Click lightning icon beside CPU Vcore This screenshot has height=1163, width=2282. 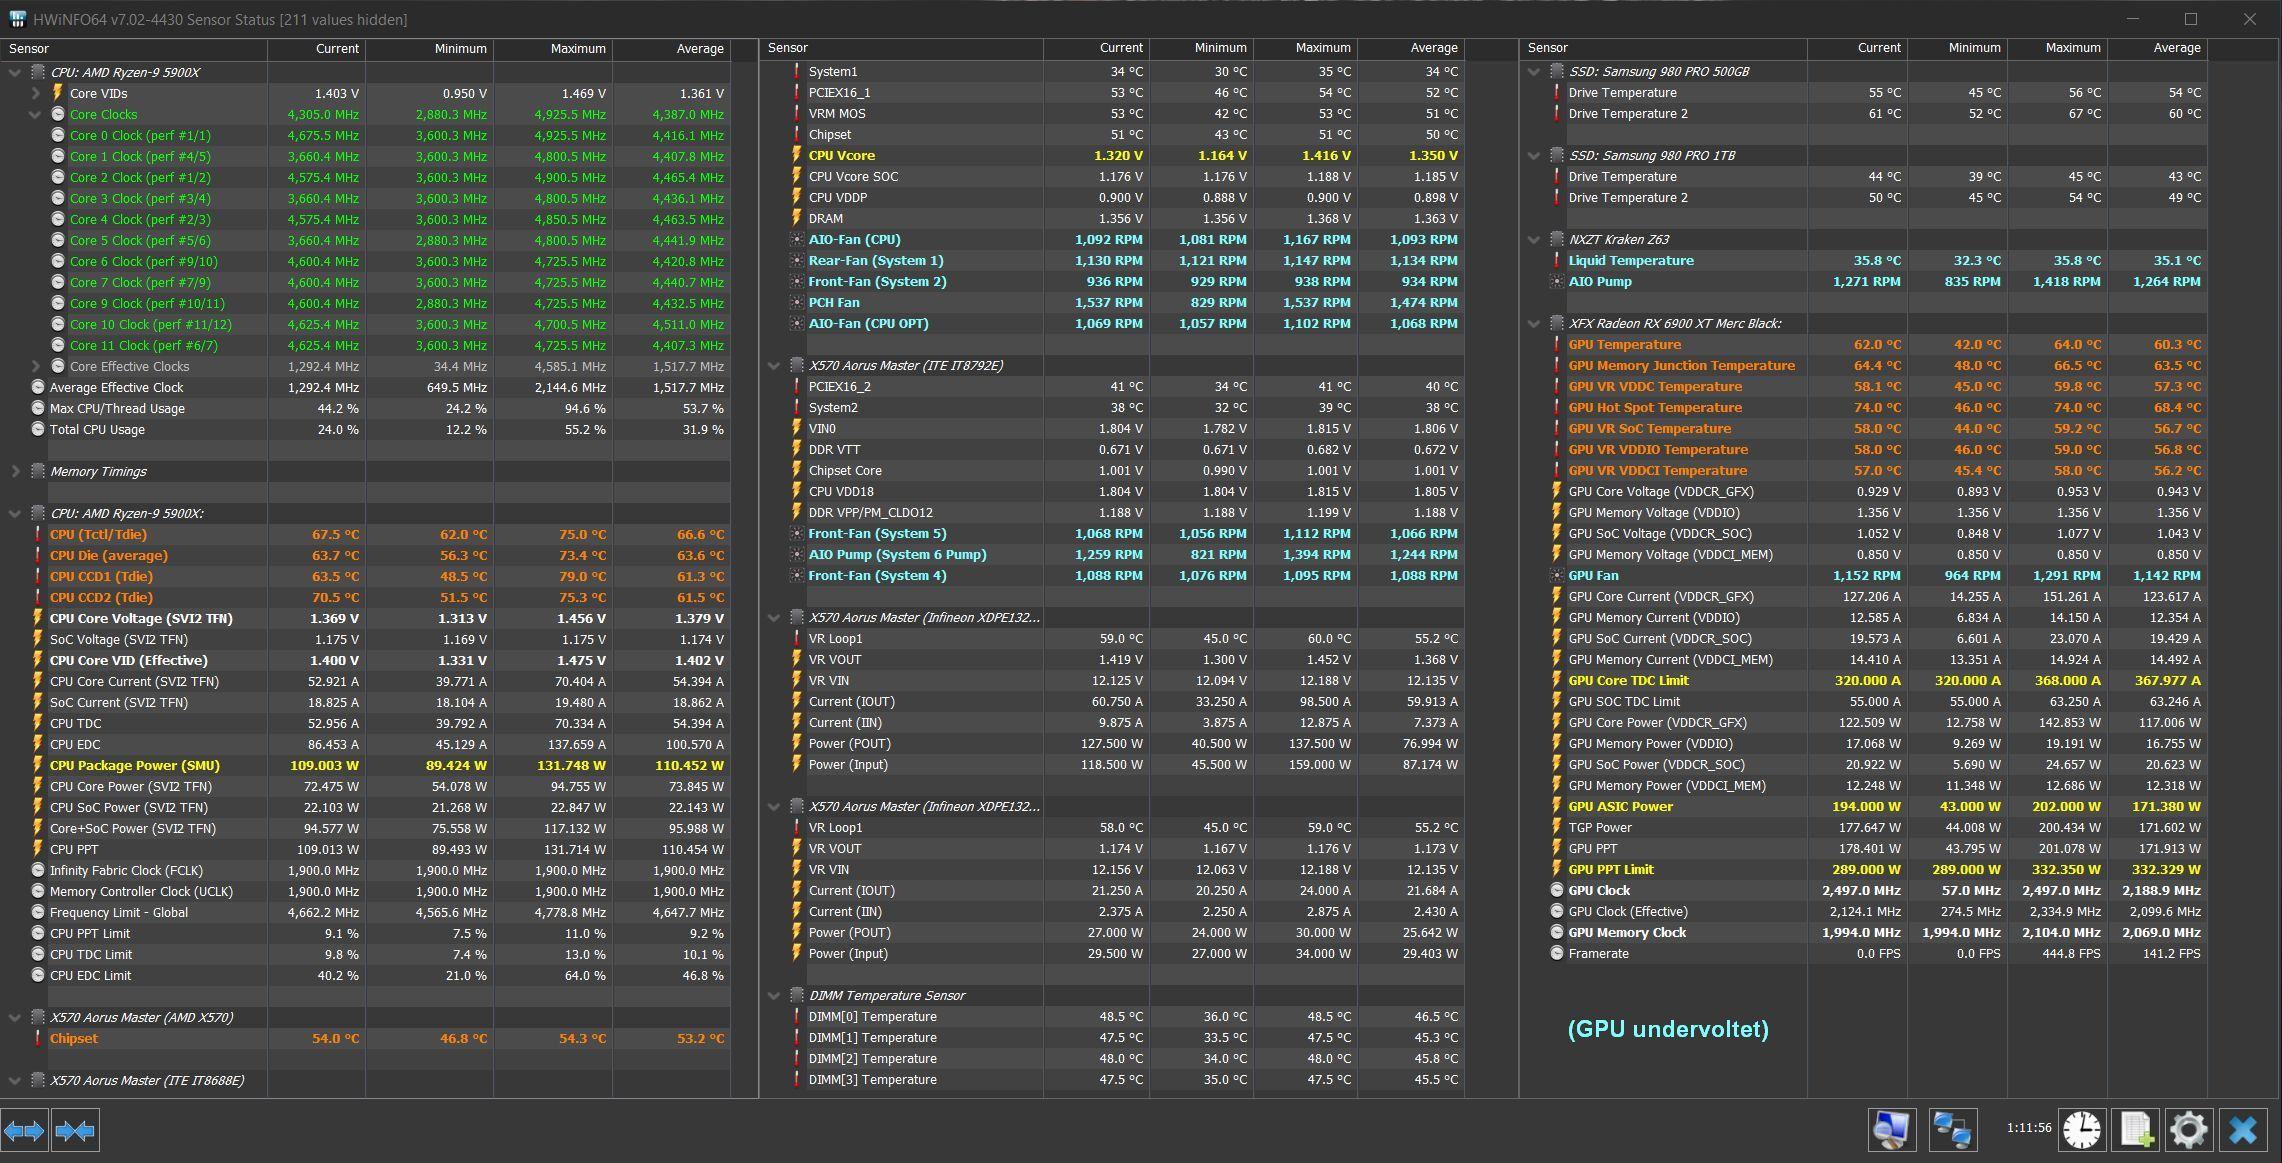[796, 155]
